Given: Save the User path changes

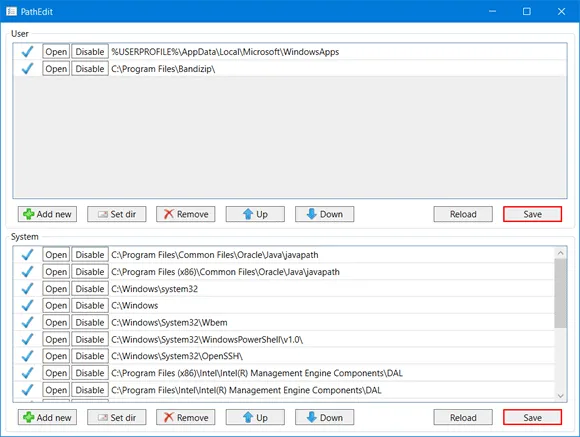Looking at the screenshot, I should click(532, 214).
